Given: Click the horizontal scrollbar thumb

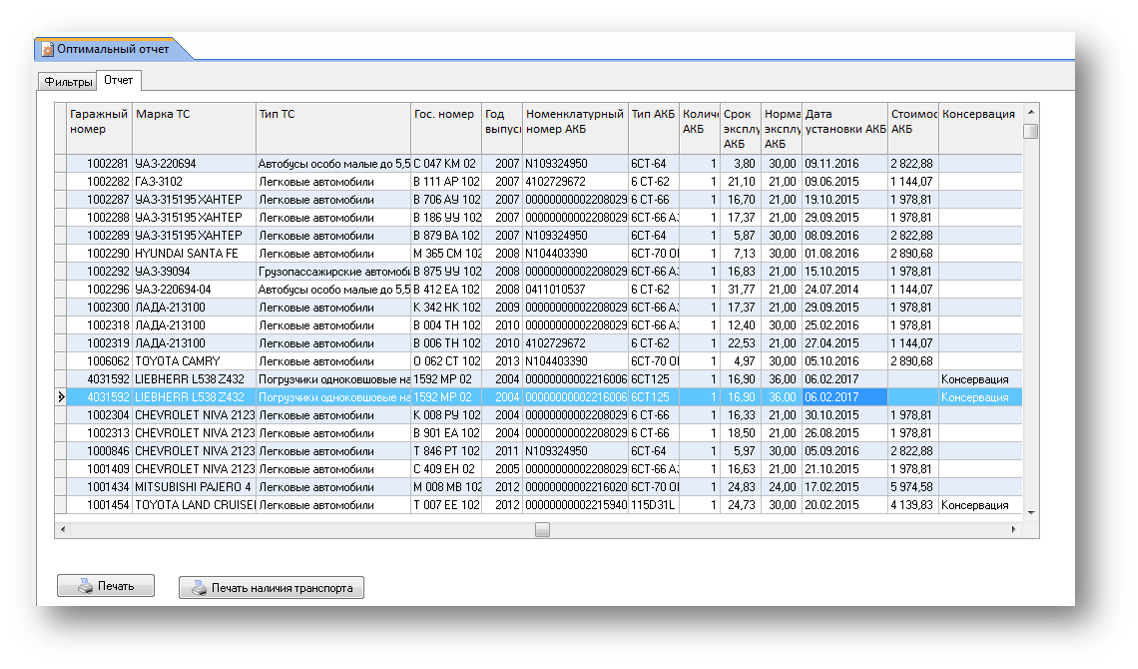Looking at the screenshot, I should [x=542, y=530].
